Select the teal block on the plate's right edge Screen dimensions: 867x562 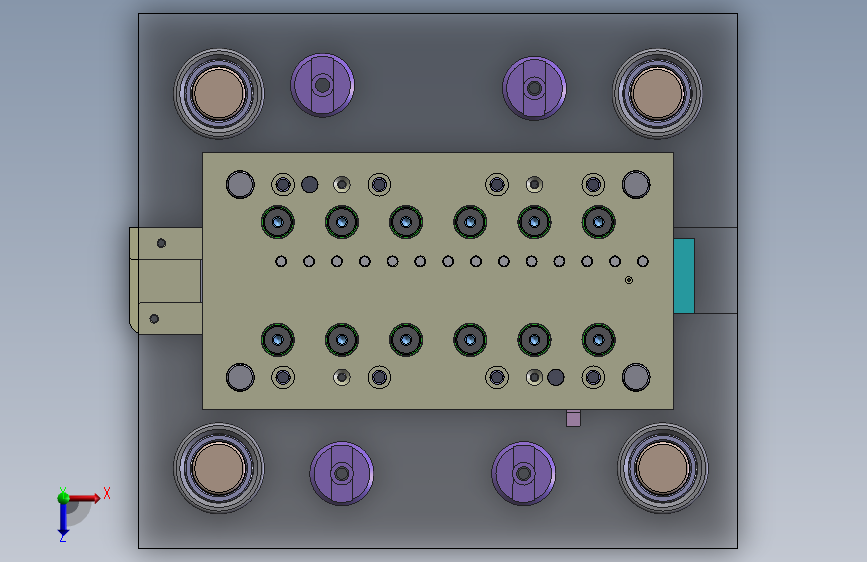pyautogui.click(x=684, y=276)
